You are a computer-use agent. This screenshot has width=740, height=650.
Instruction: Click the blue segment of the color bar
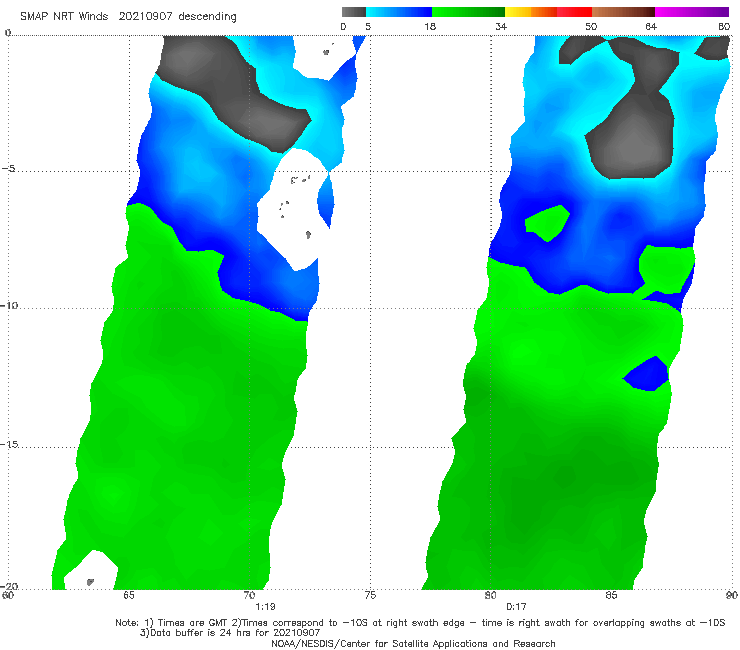(399, 12)
